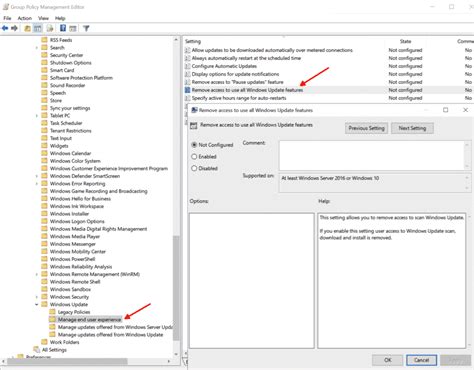Expand the Windows Remote Management (WinRM) node

tap(37, 274)
